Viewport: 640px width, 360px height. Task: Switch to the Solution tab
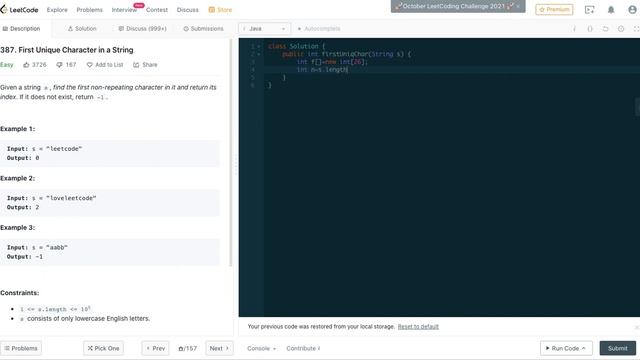point(82,29)
